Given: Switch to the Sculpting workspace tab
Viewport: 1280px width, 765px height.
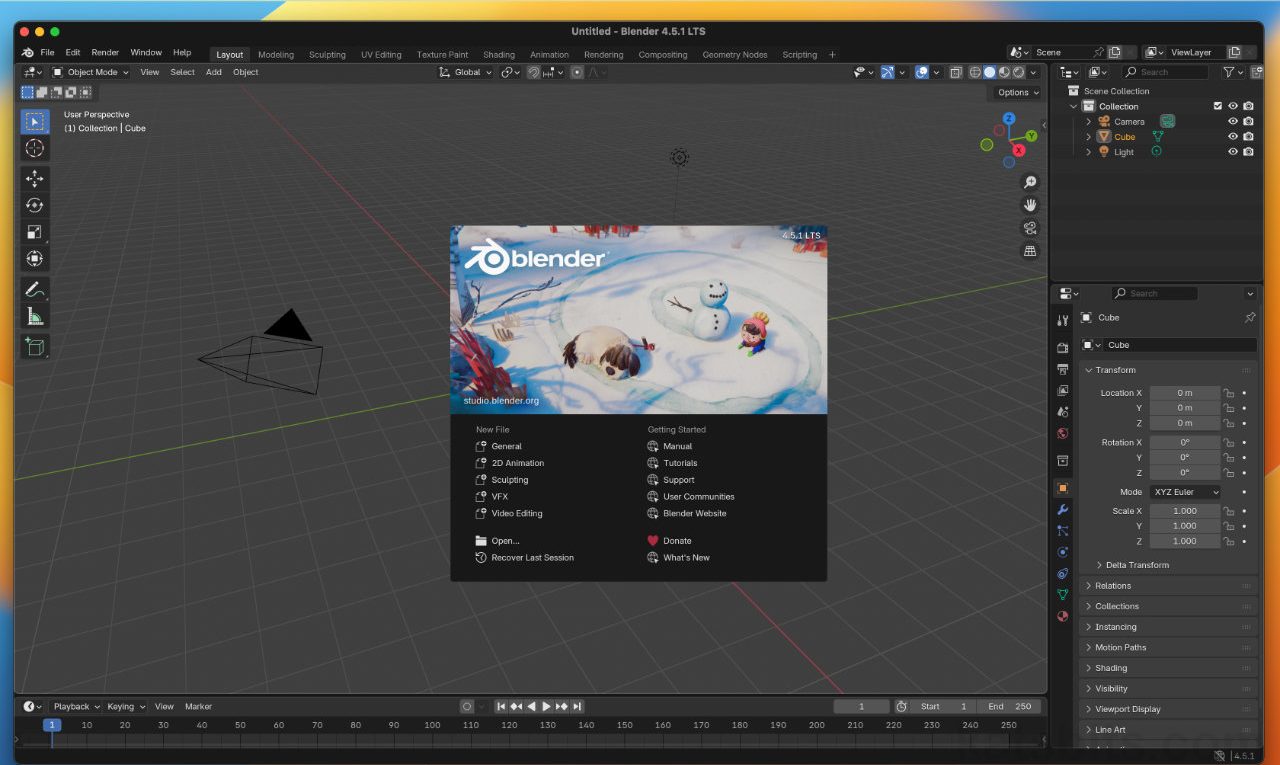Looking at the screenshot, I should point(327,55).
